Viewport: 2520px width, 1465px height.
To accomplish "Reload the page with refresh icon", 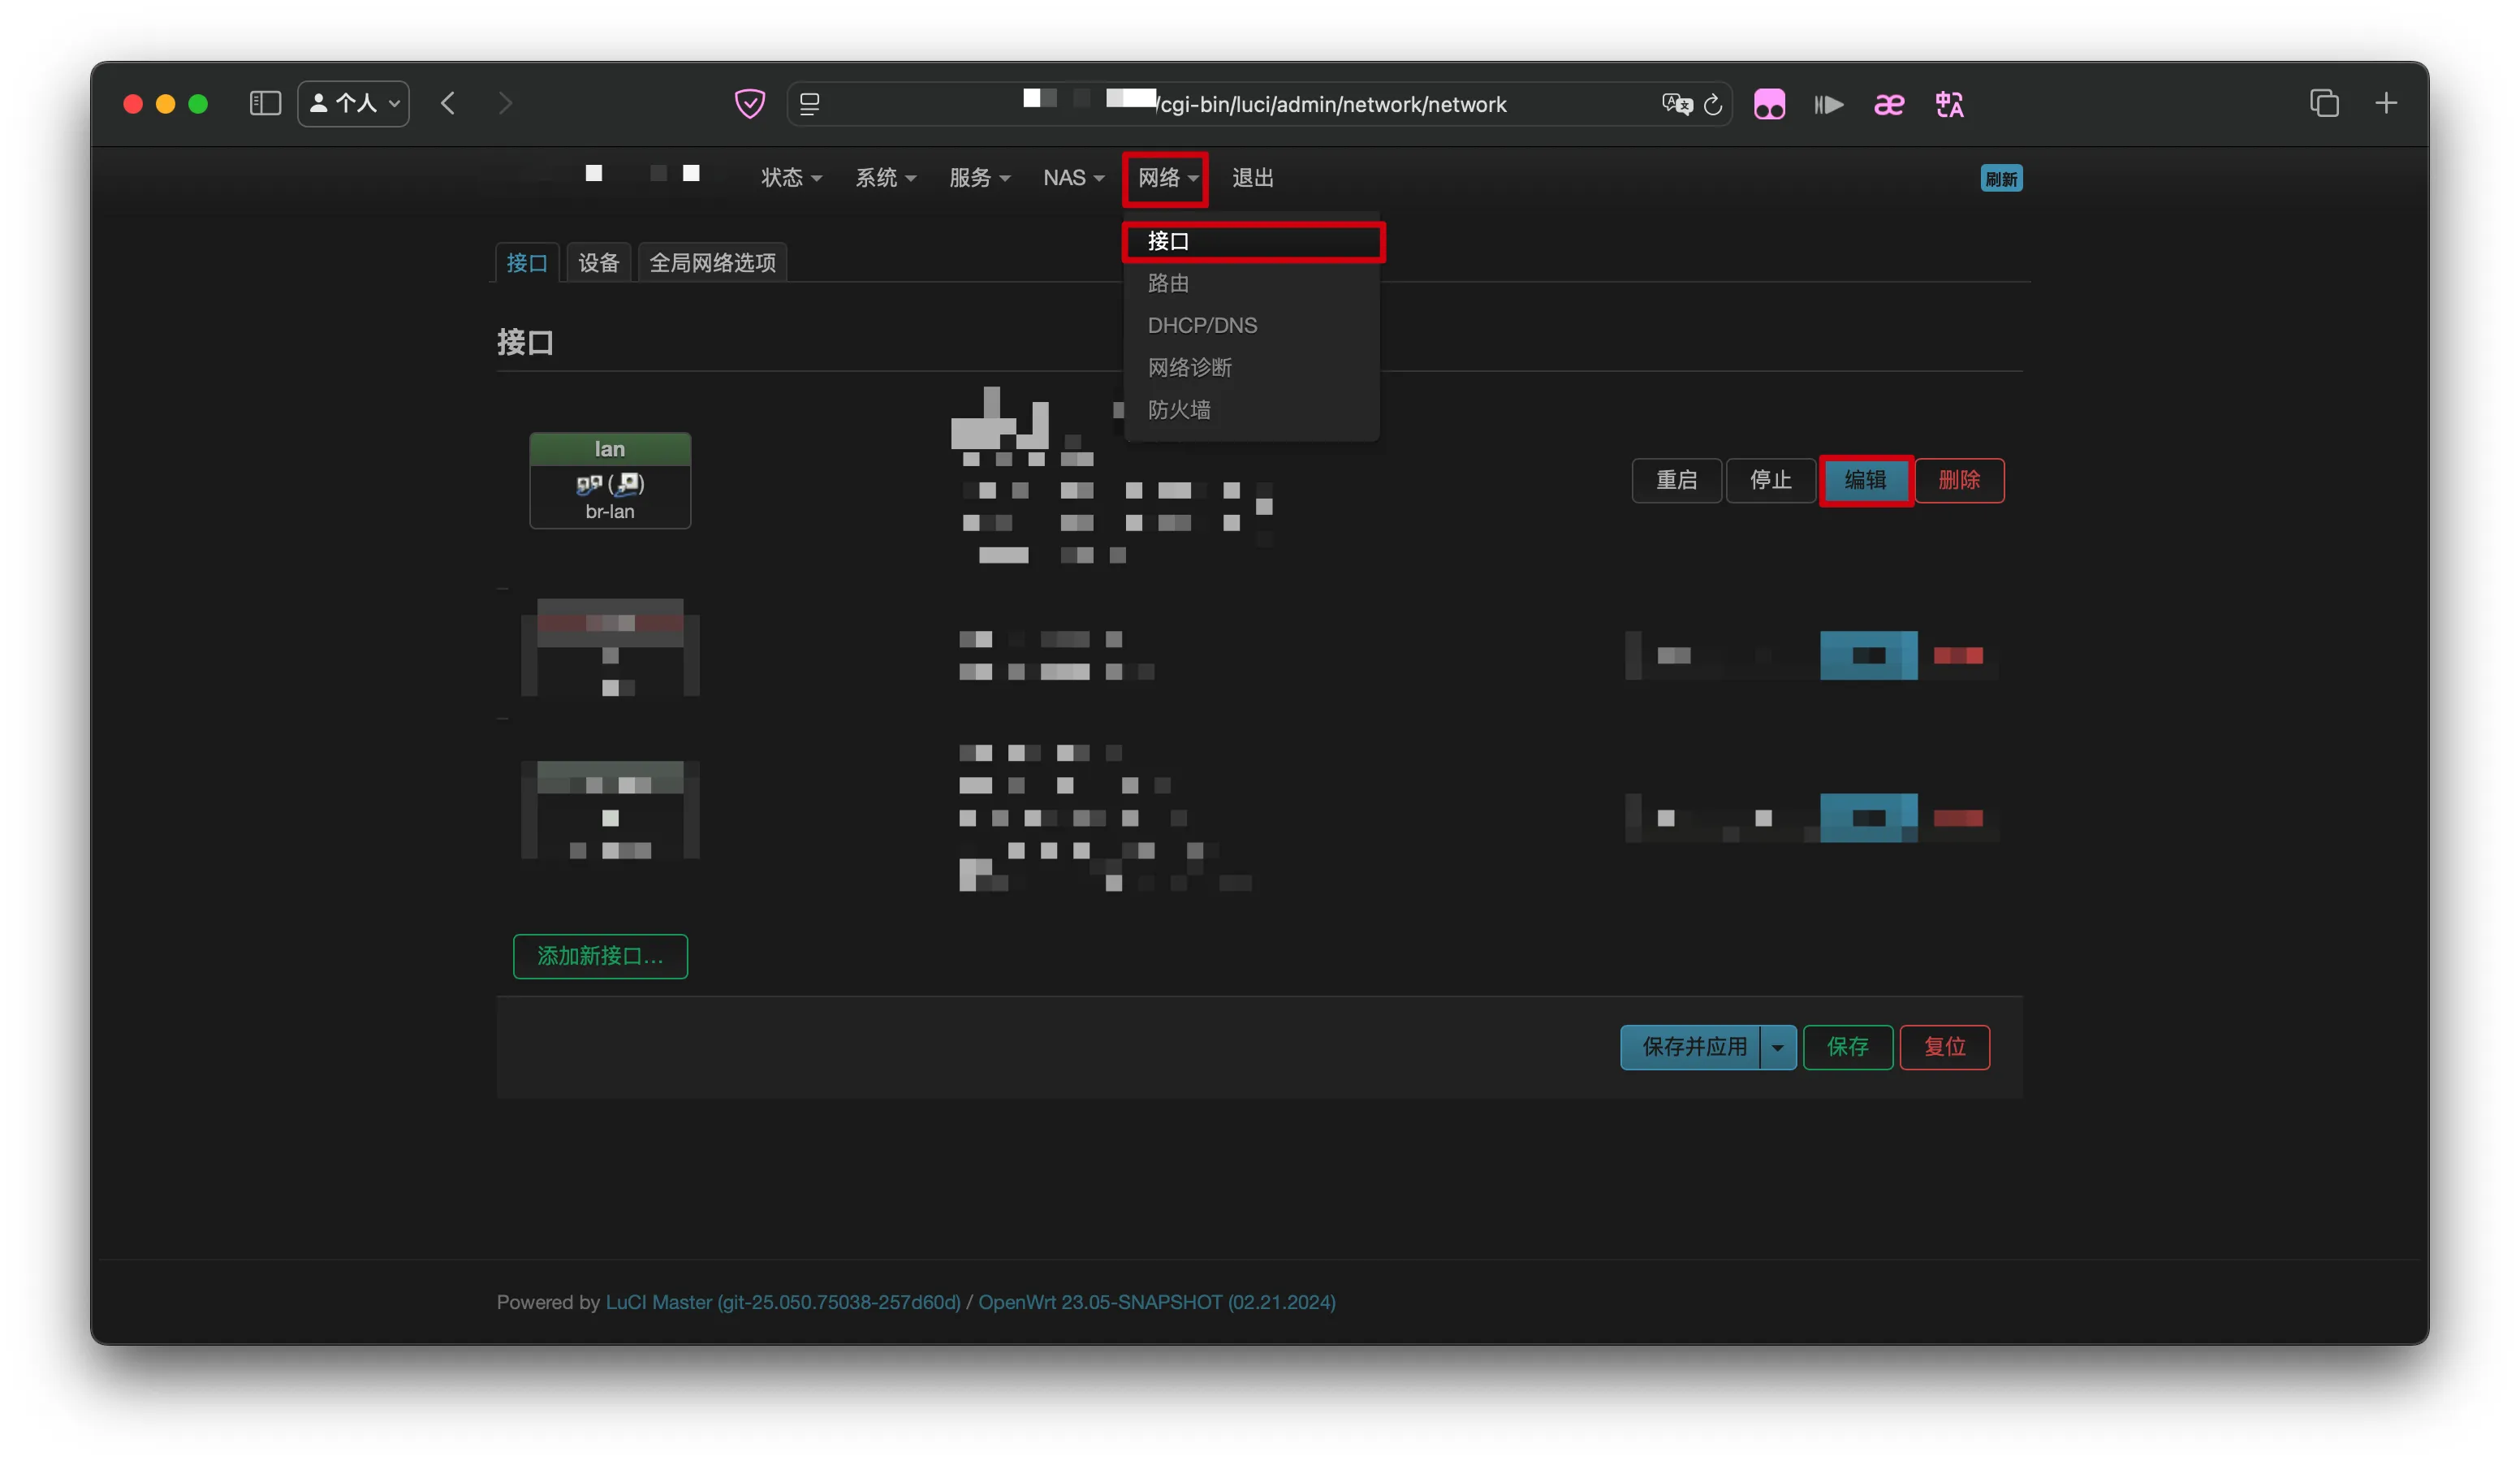I will [x=1713, y=104].
